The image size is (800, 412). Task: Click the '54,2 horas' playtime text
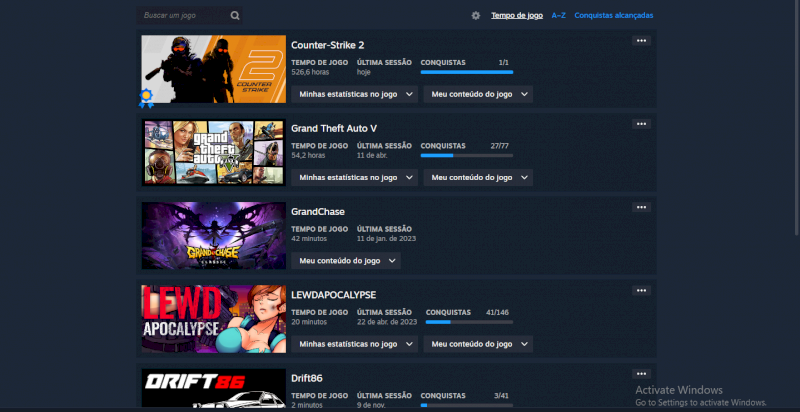[x=308, y=155]
